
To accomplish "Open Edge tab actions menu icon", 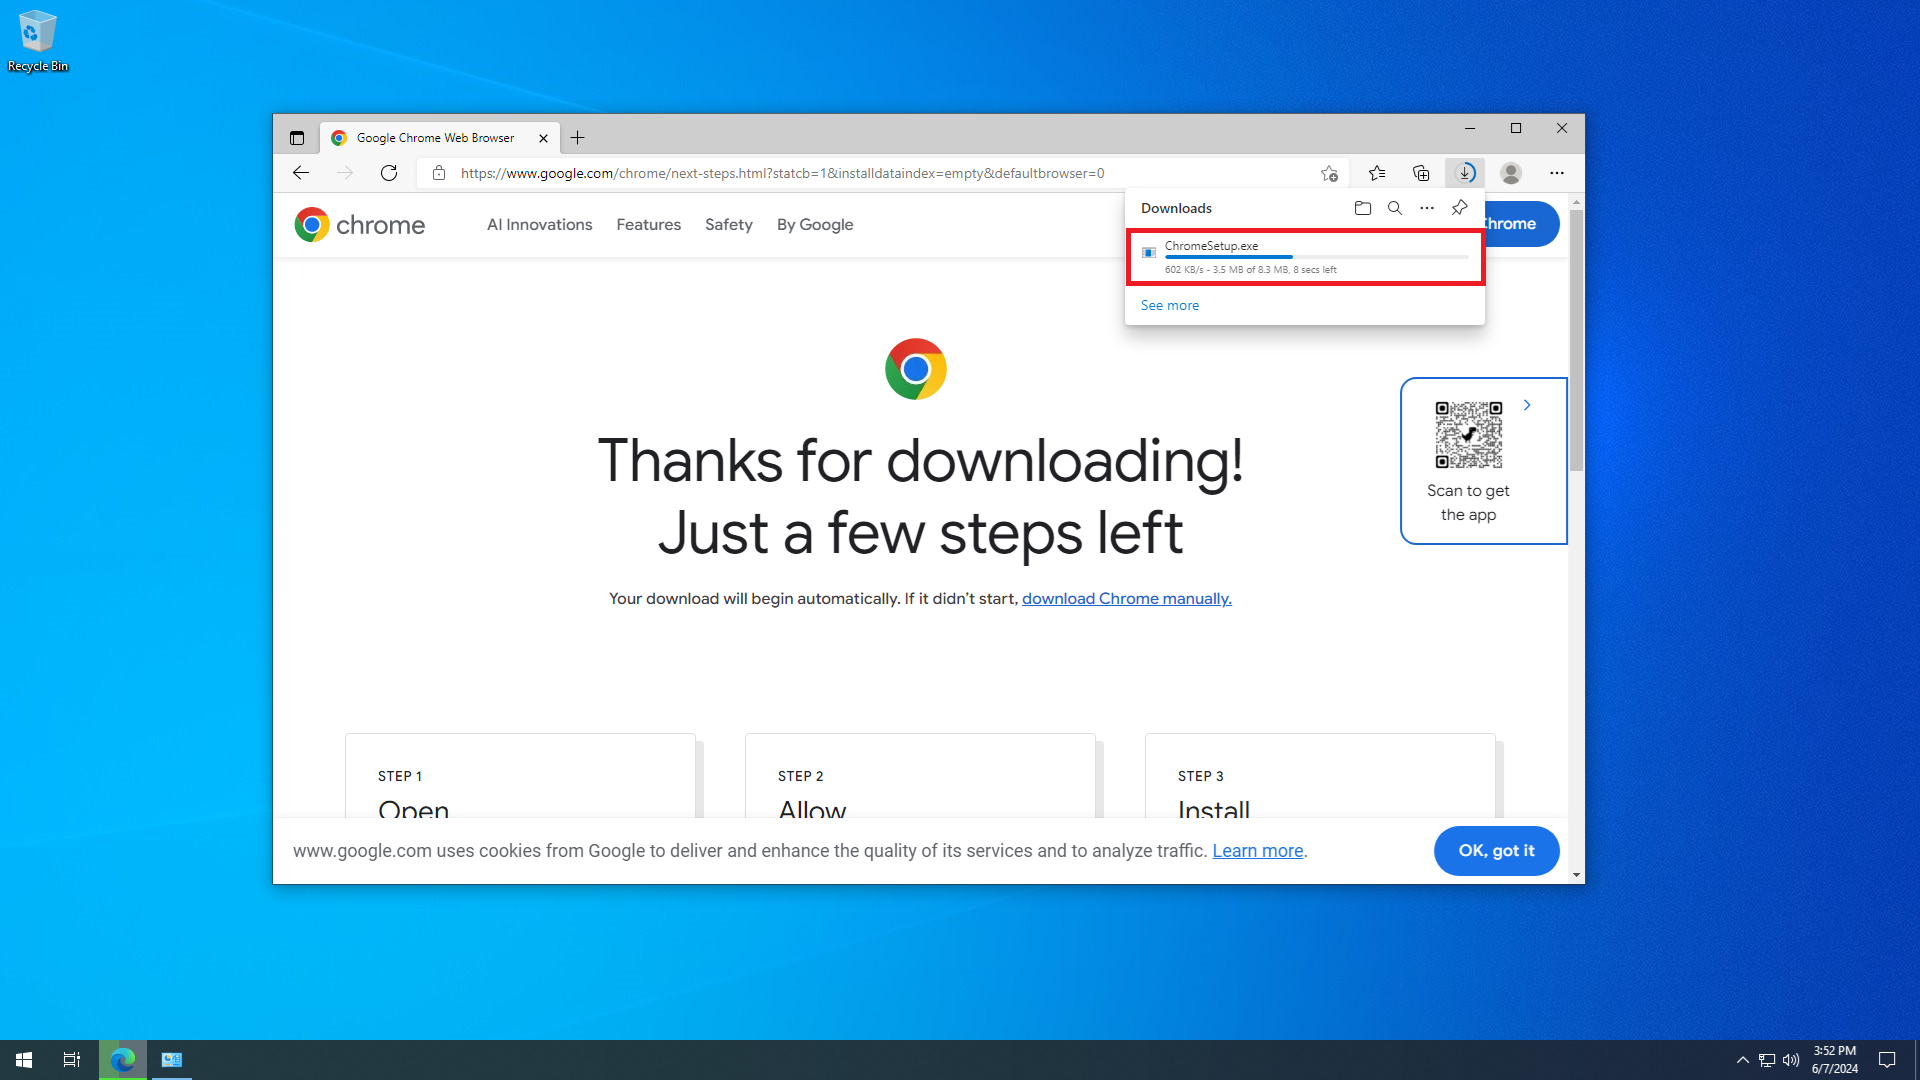I will (297, 138).
